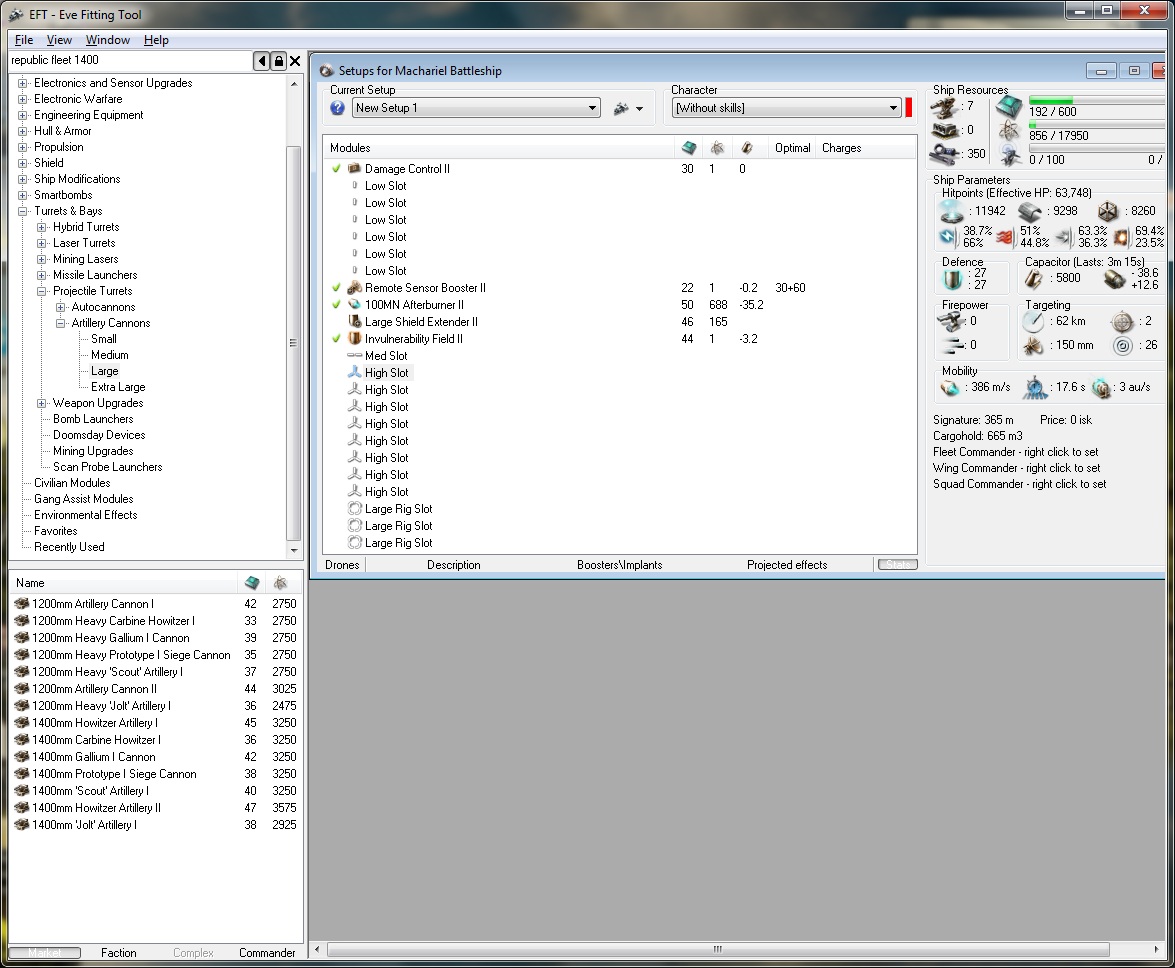The height and width of the screenshot is (968, 1175).
Task: Click the blue help question mark icon
Action: pyautogui.click(x=338, y=108)
